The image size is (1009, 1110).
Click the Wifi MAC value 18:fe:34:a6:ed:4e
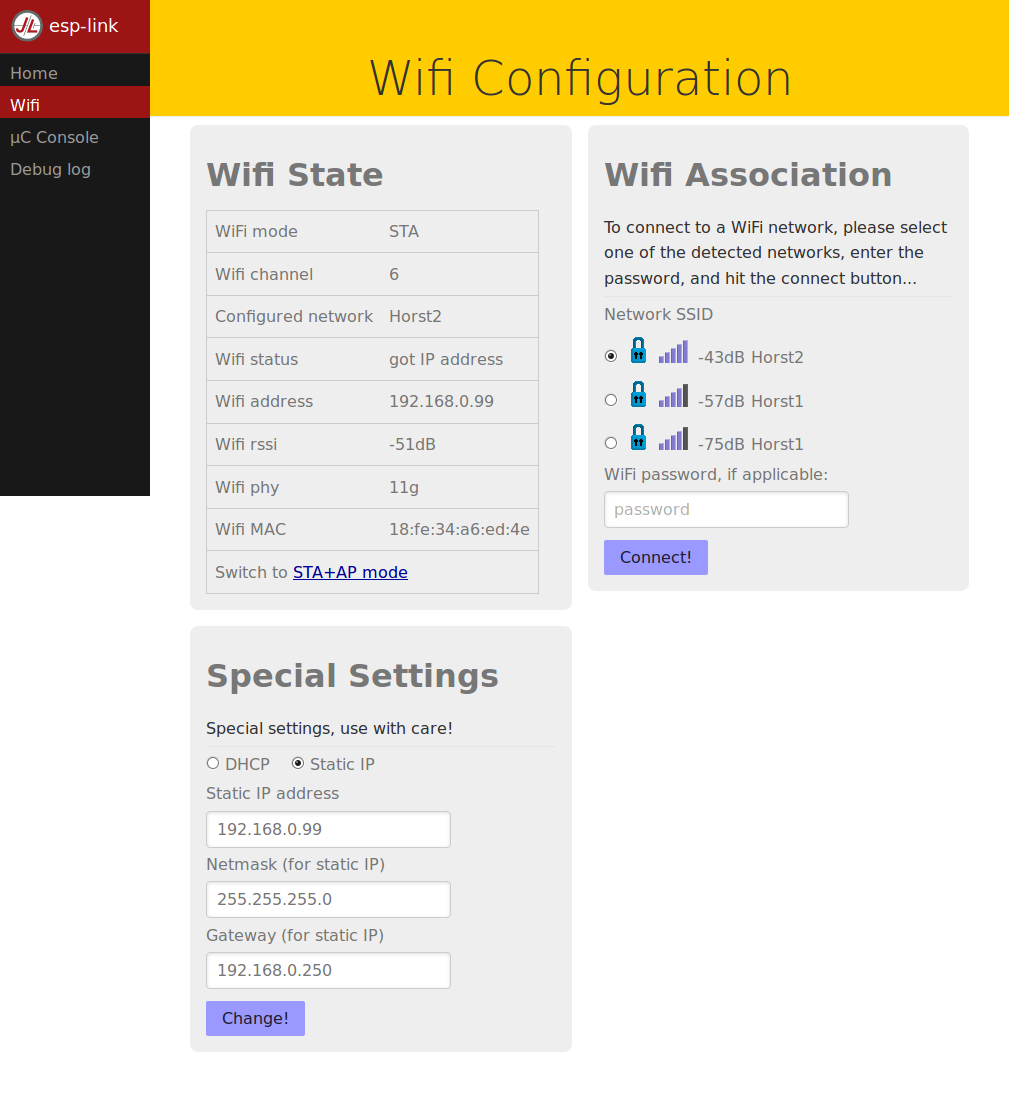tap(459, 530)
